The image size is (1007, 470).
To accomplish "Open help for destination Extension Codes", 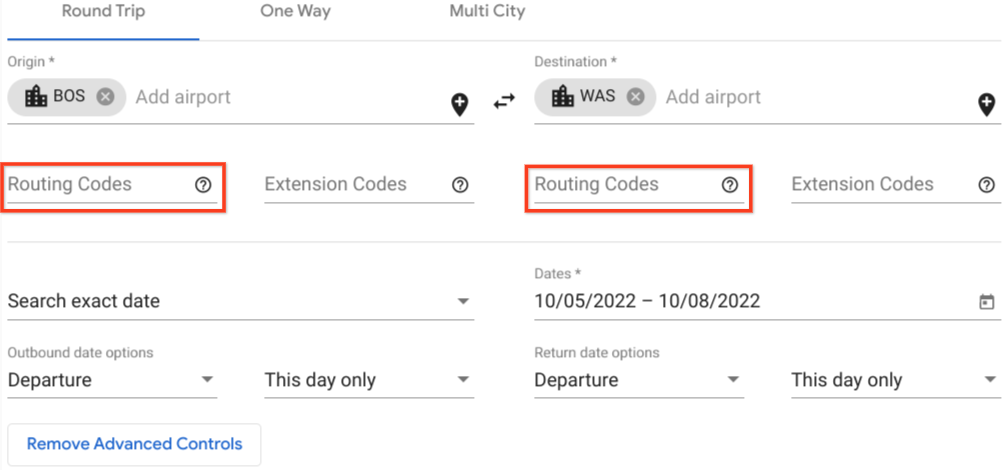I will click(x=987, y=185).
